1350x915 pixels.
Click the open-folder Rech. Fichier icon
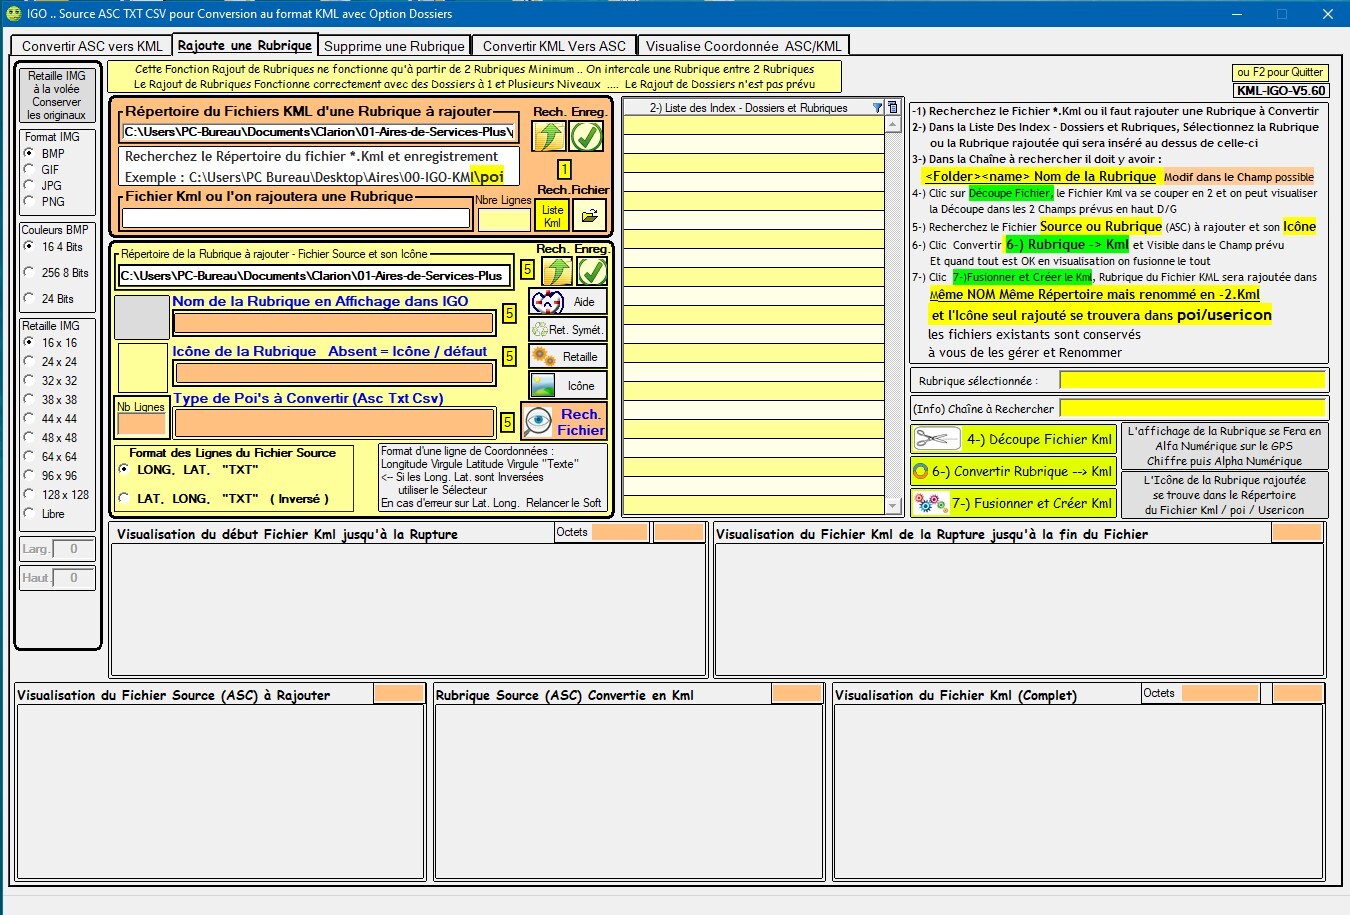pyautogui.click(x=589, y=215)
